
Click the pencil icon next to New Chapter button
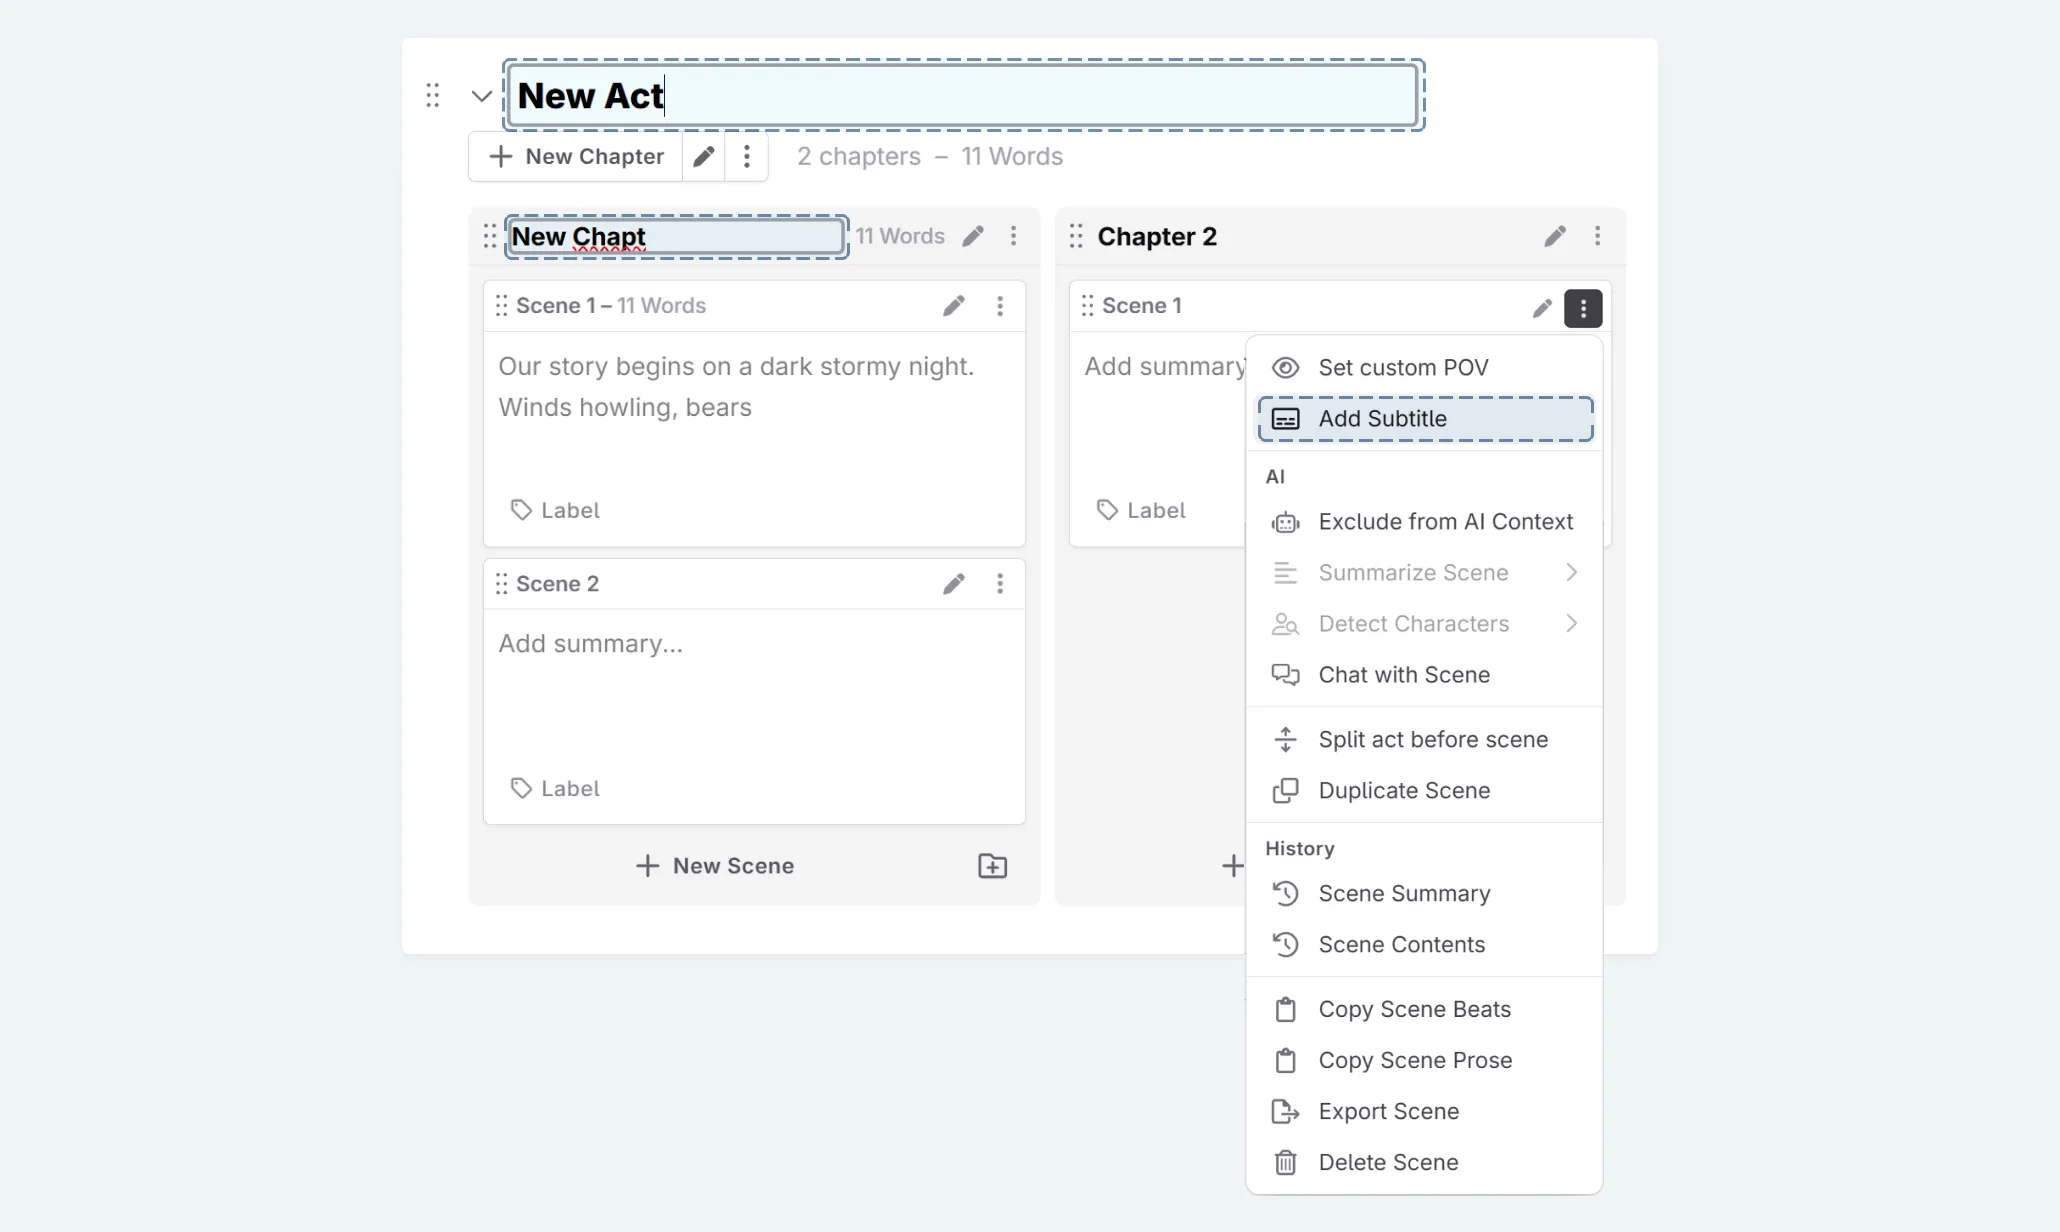tap(703, 156)
